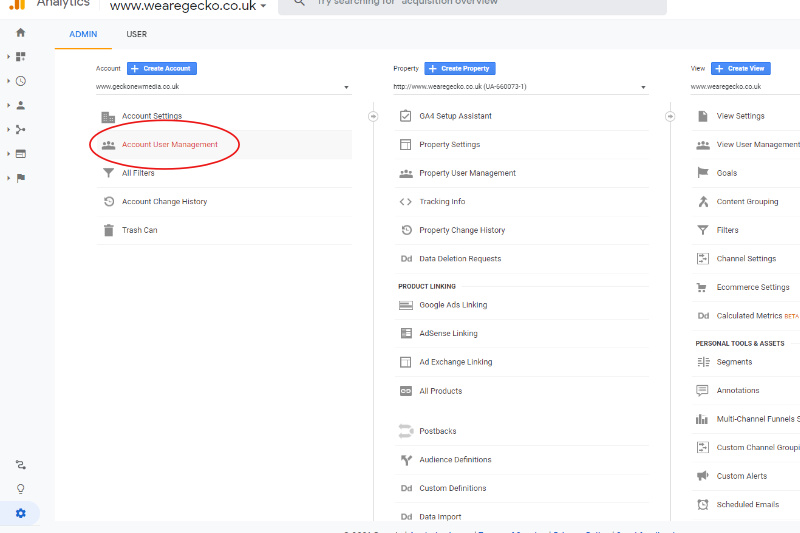Open the Behavior window icon in sidebar
Viewport: 800px width, 533px height.
[20, 154]
